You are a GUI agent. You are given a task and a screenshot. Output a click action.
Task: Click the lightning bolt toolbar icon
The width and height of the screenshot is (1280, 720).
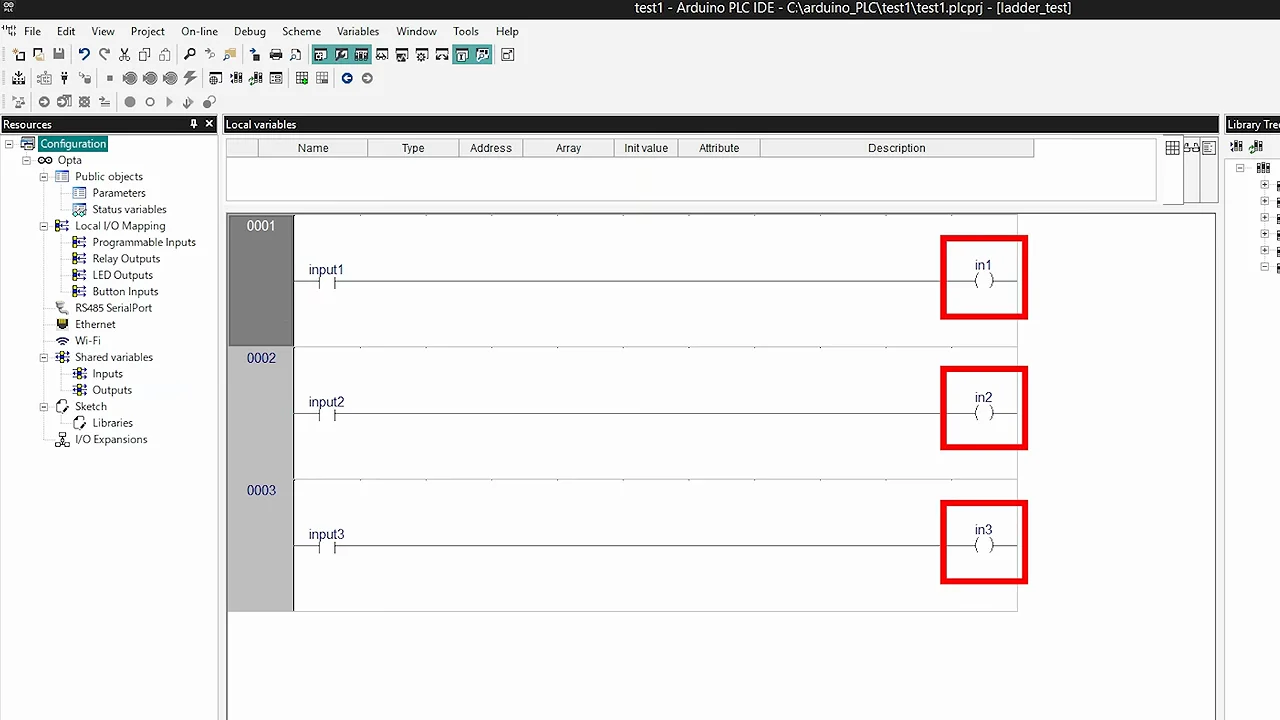pos(190,78)
